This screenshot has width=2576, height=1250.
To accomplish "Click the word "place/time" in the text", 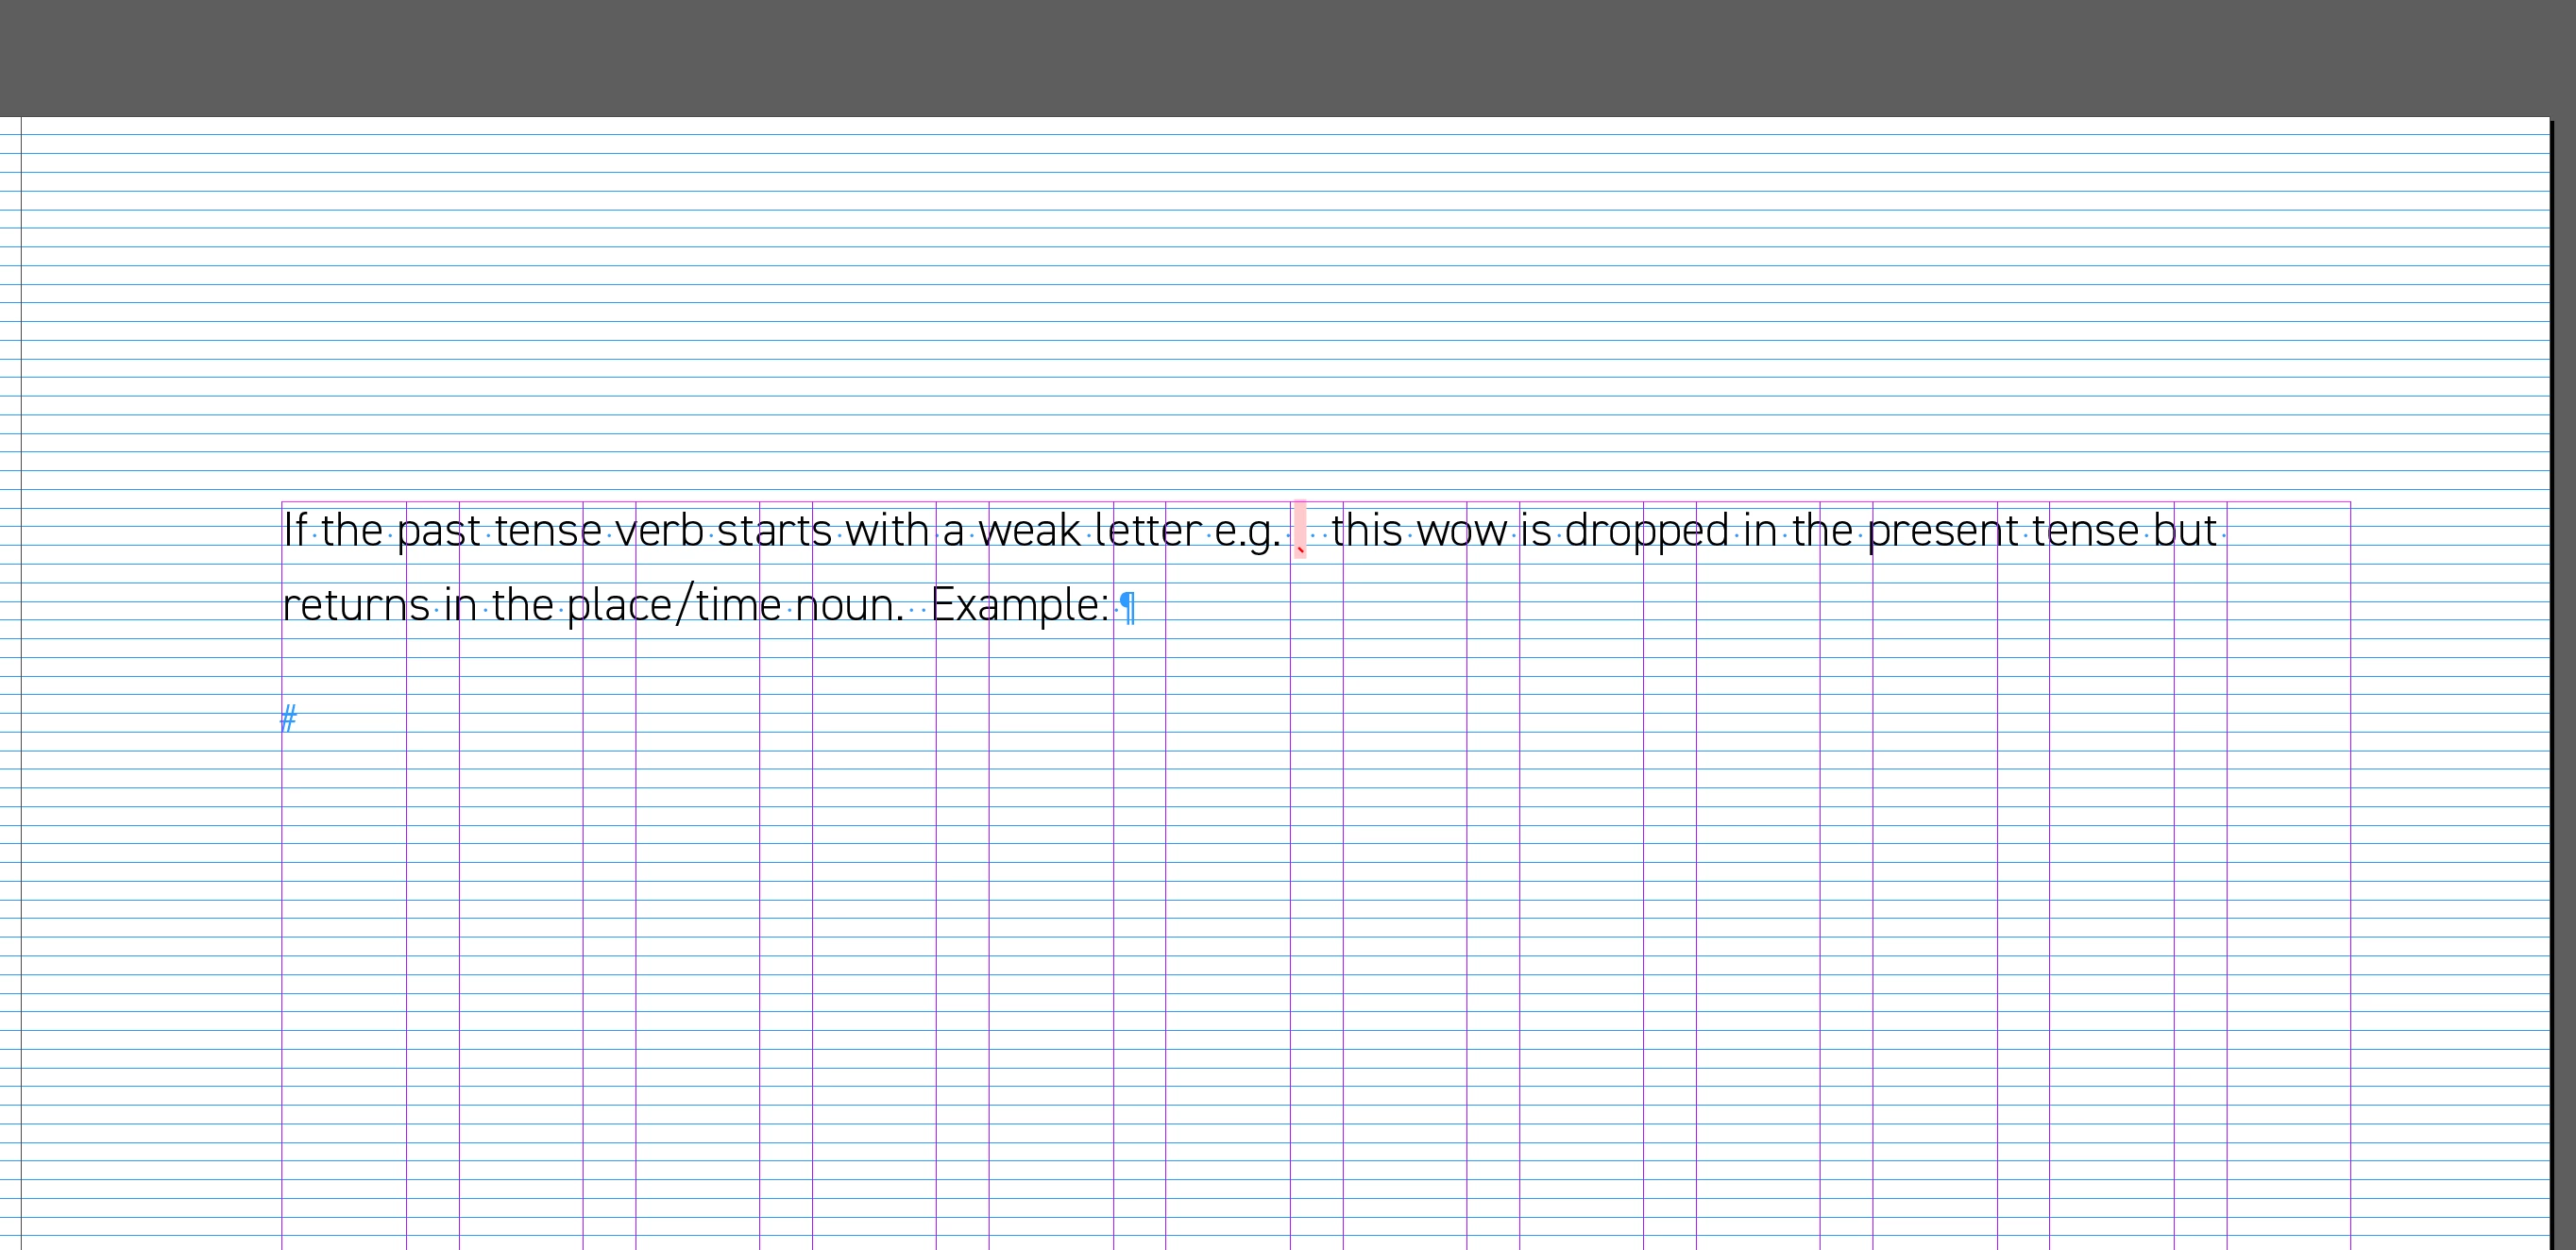I will 673,606.
